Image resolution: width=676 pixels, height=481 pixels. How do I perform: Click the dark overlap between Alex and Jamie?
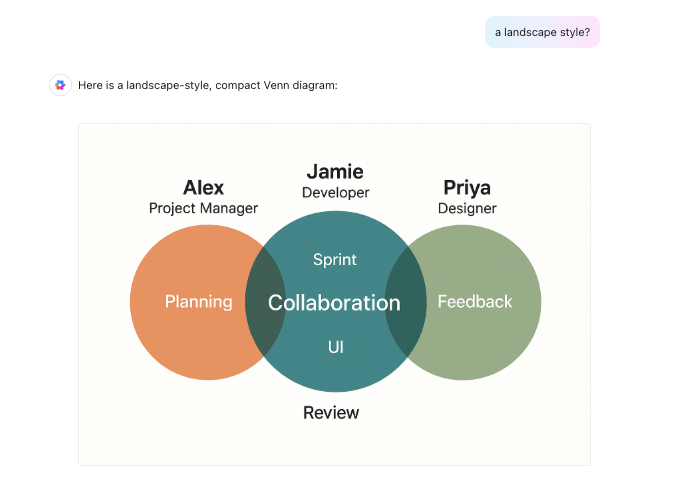265,302
